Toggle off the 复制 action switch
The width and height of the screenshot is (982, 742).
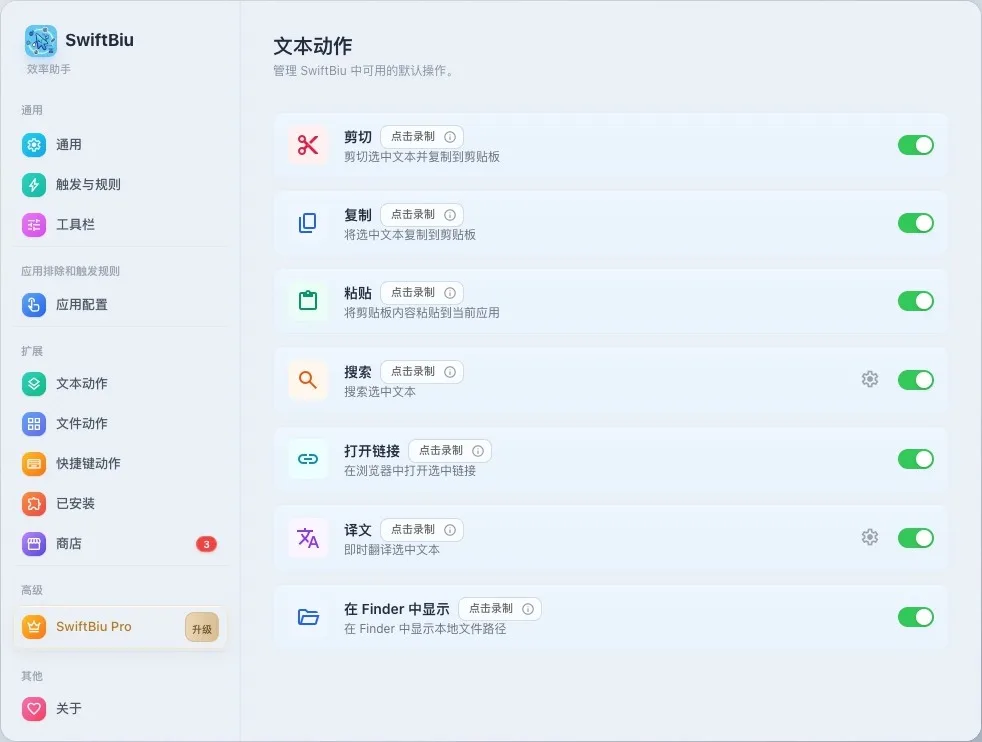tap(916, 223)
